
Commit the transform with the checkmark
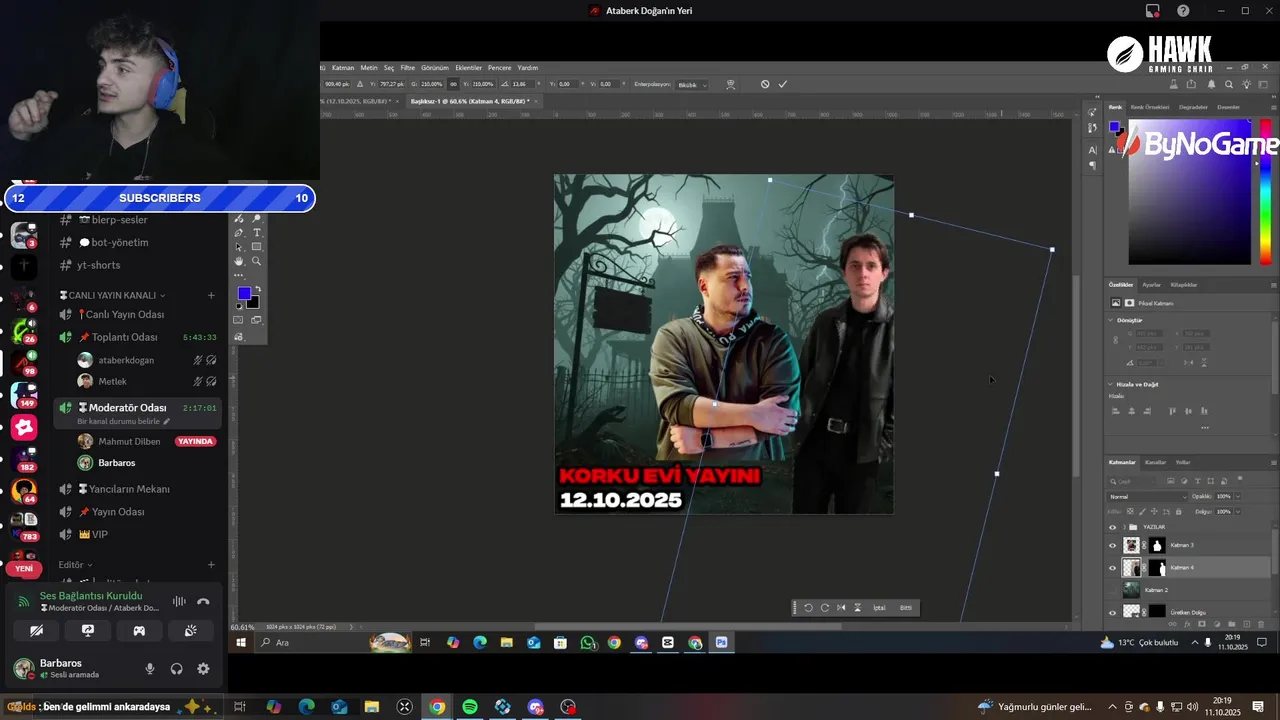783,84
